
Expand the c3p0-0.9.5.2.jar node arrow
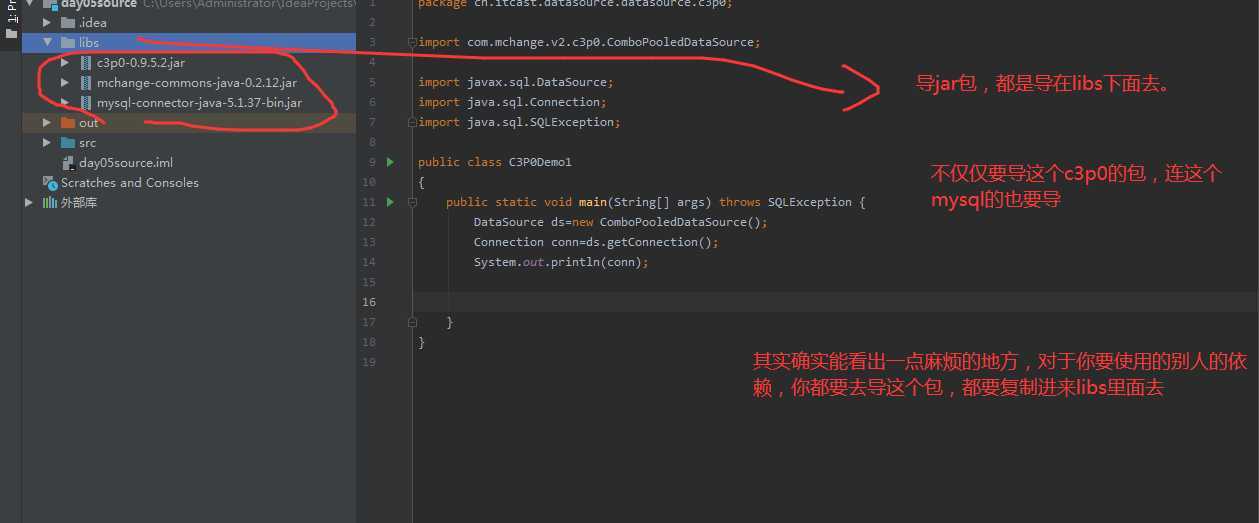point(65,62)
